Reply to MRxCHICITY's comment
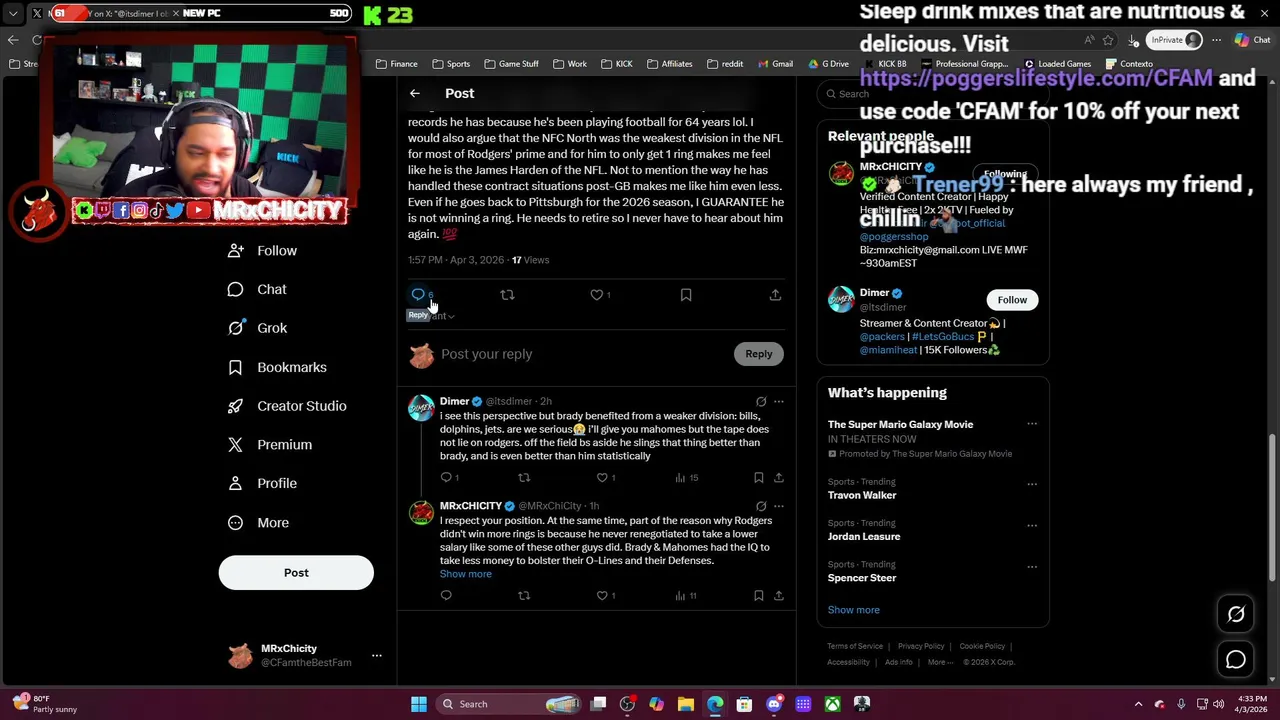 pos(446,596)
